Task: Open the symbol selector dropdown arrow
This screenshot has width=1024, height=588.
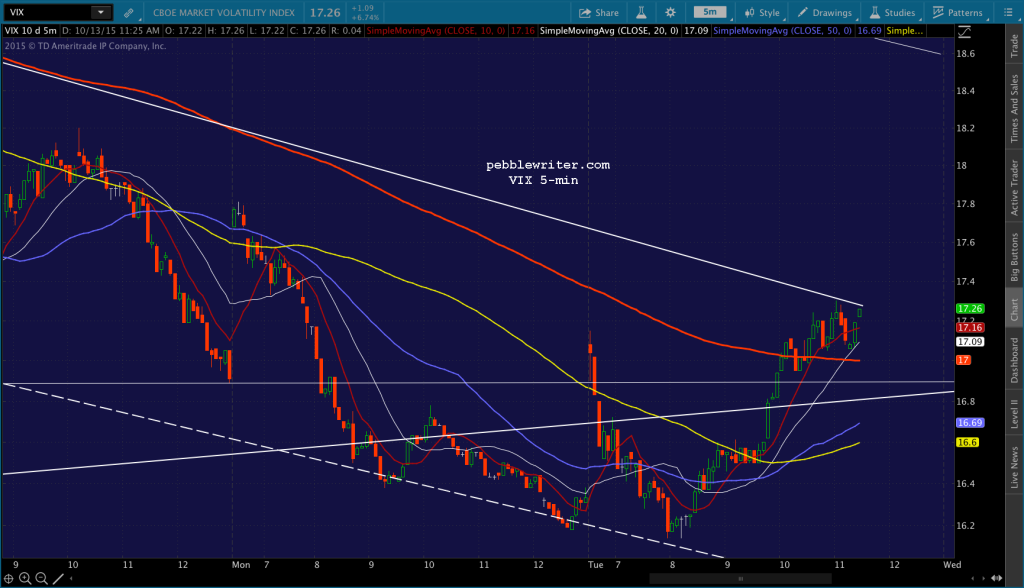Action: 101,12
